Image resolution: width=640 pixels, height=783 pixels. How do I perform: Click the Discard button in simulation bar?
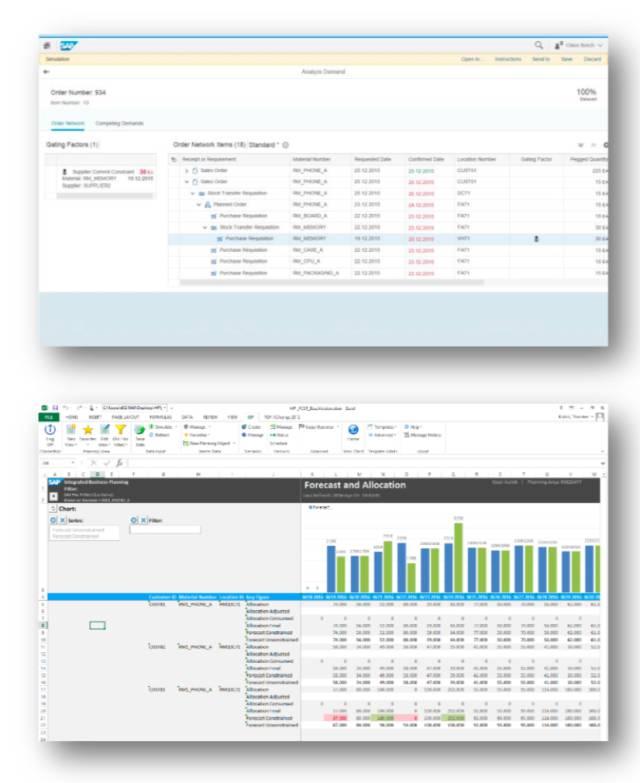[x=593, y=59]
